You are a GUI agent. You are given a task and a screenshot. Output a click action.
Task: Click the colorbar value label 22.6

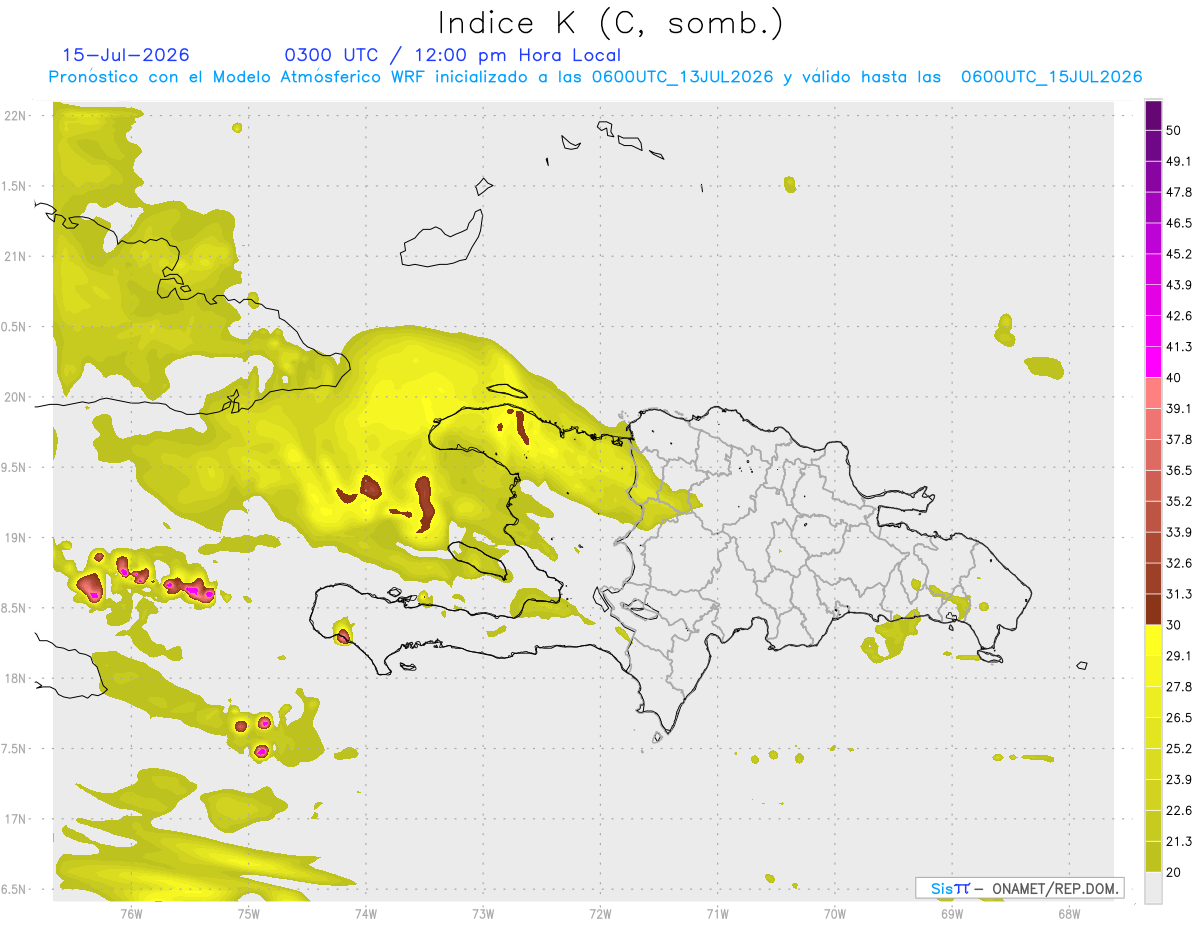click(1179, 811)
